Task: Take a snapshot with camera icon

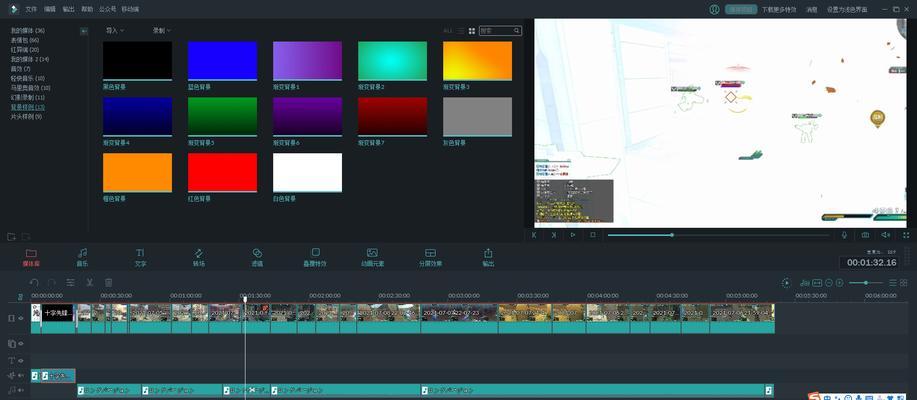Action: point(865,235)
